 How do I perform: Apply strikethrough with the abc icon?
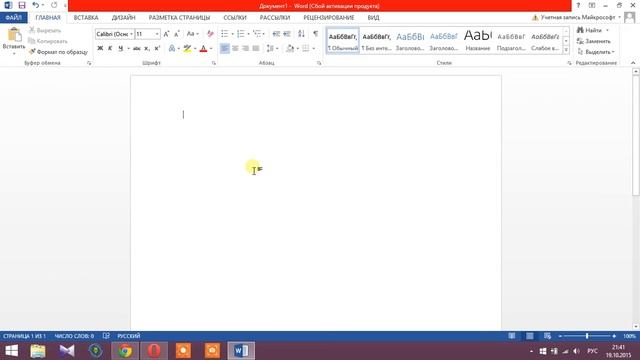(x=137, y=49)
